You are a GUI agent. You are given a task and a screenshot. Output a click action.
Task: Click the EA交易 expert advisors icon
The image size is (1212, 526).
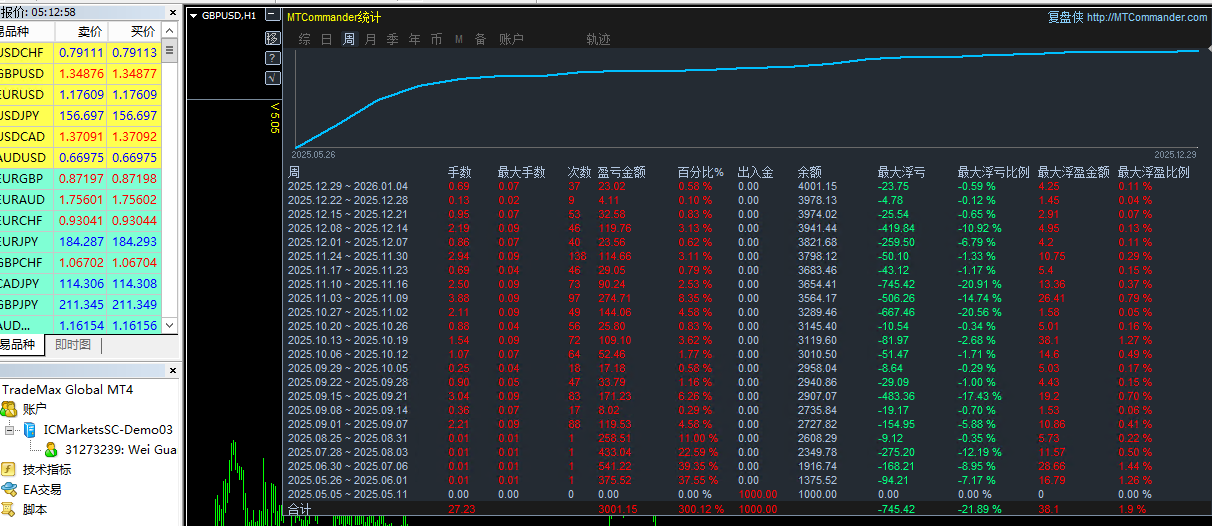tap(9, 489)
